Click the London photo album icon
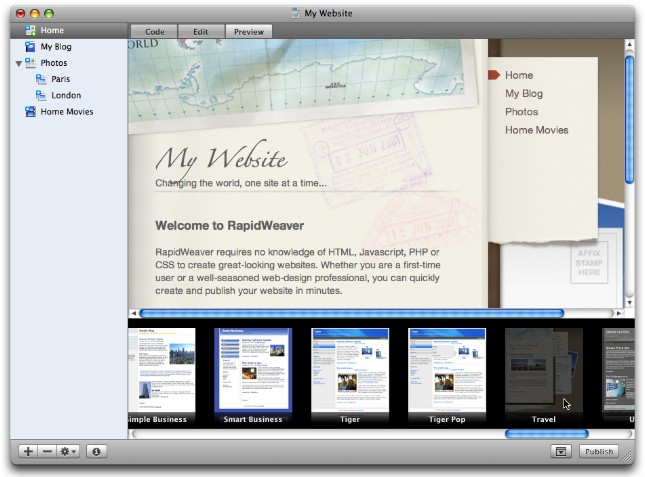Screen dimensions: 645x477 41,95
